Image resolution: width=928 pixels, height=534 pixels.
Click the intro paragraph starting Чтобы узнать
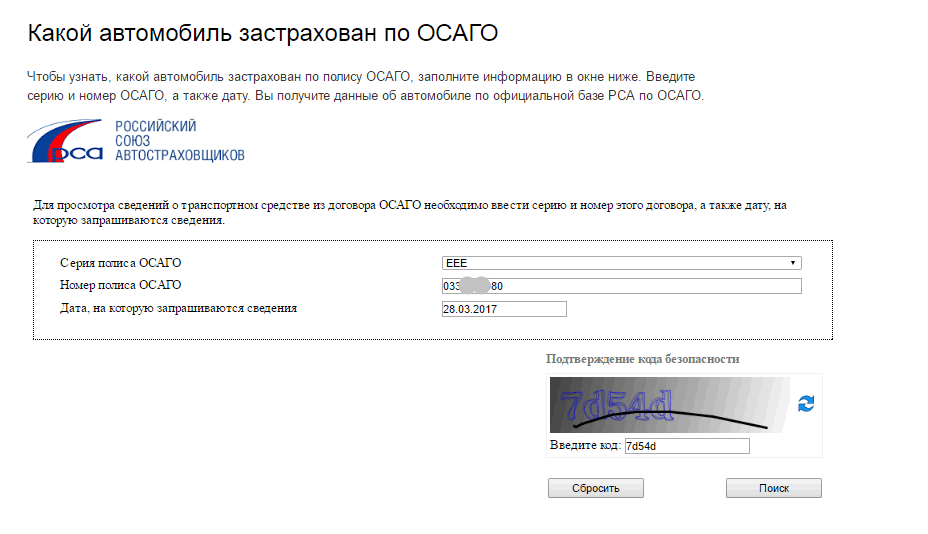point(366,86)
